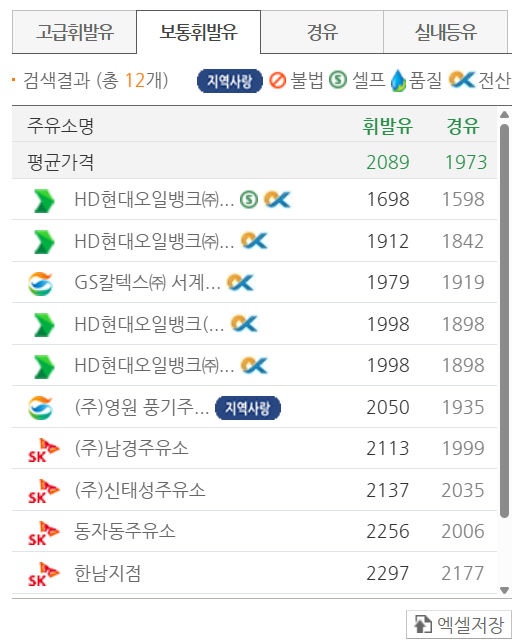Click scrollbar down arrow
This screenshot has width=521, height=644.
pyautogui.click(x=505, y=591)
